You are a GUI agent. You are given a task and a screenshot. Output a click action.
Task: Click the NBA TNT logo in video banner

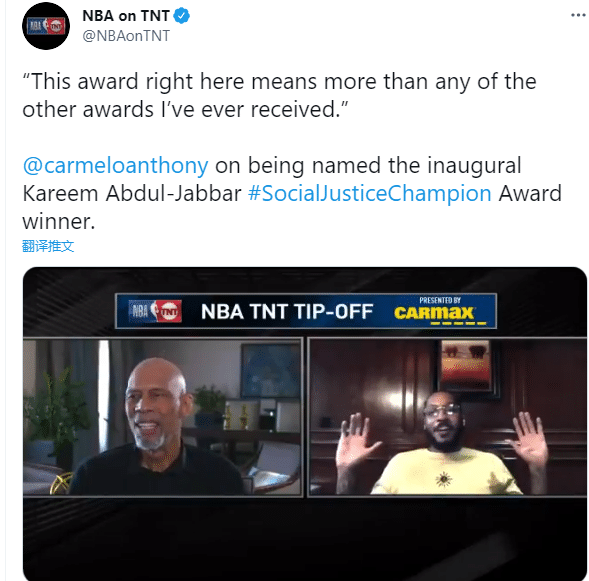point(155,311)
